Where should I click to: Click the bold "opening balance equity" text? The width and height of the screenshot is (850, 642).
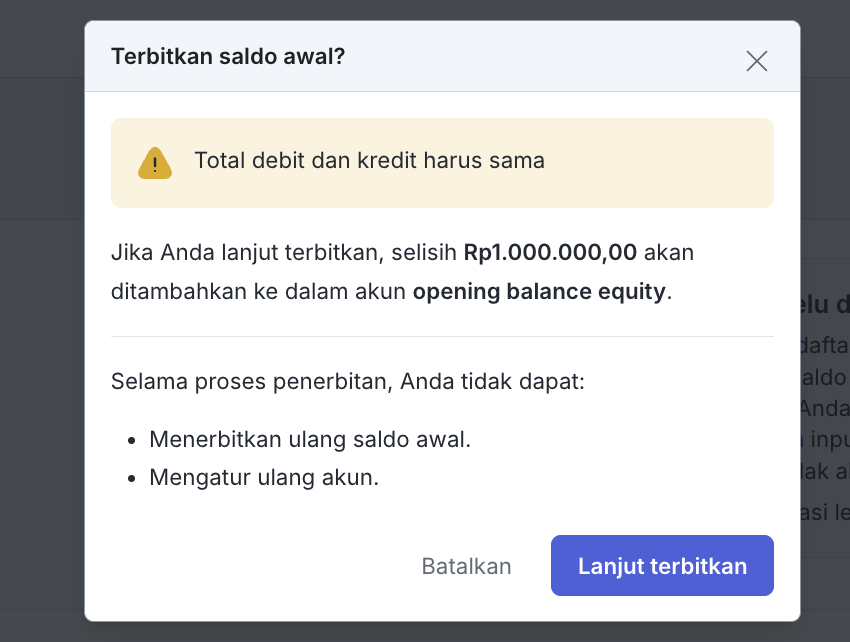point(539,293)
